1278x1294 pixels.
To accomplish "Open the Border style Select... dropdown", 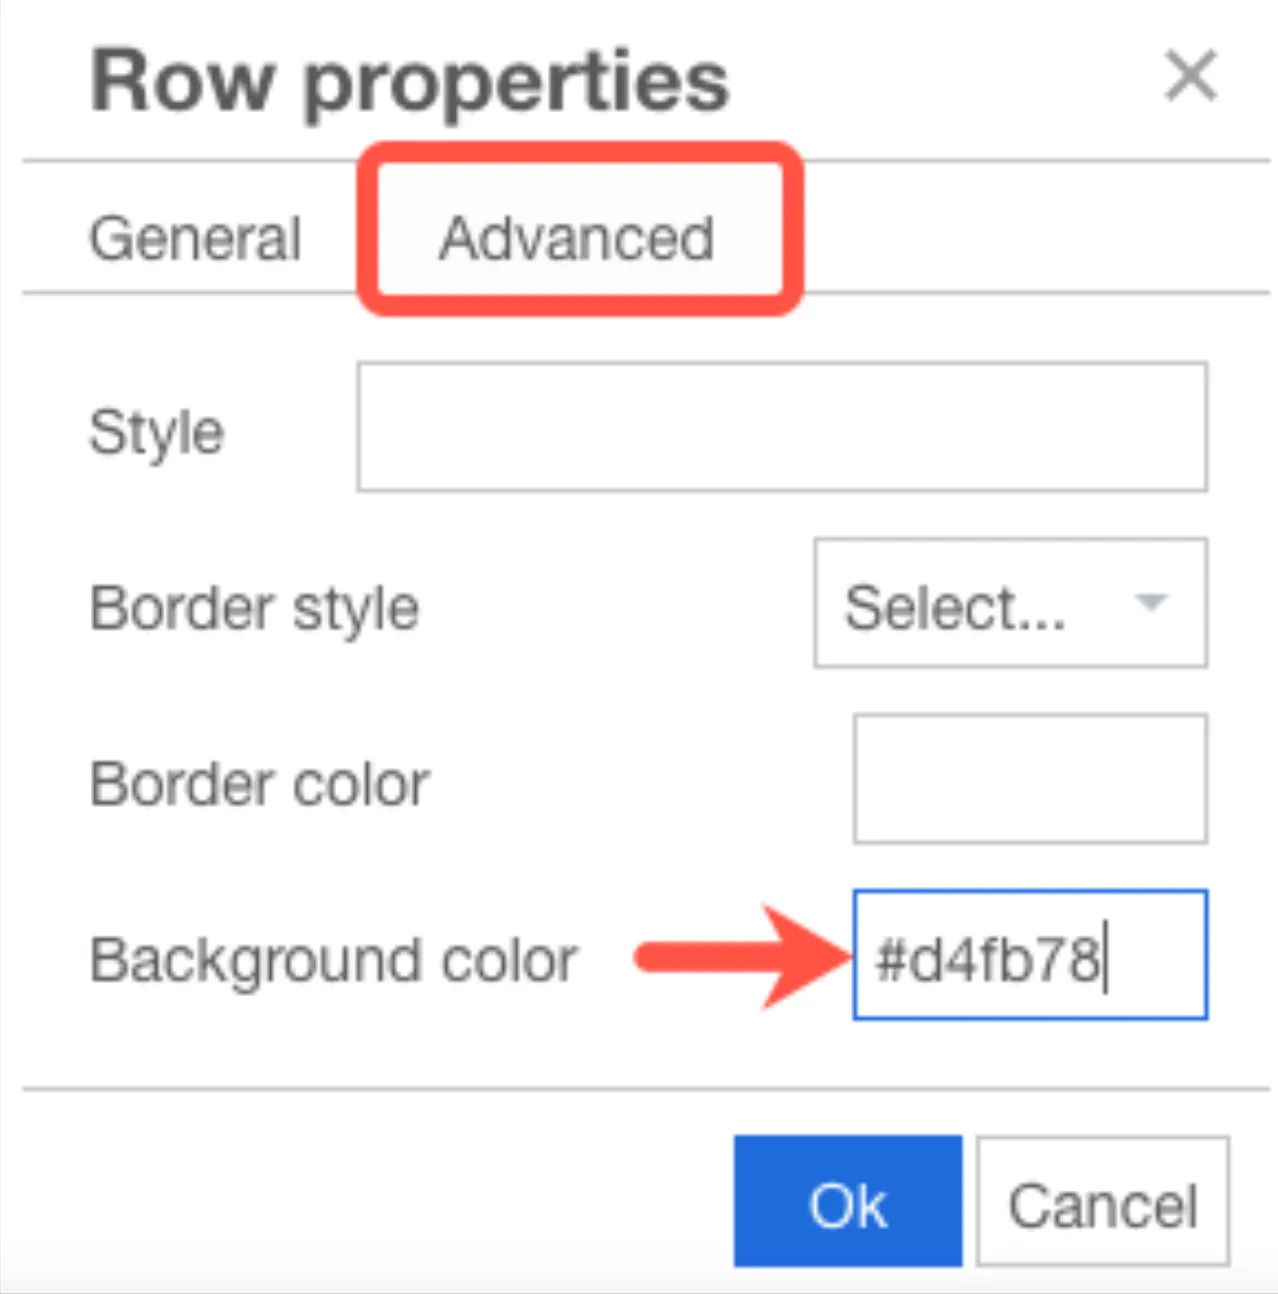I will click(1011, 603).
